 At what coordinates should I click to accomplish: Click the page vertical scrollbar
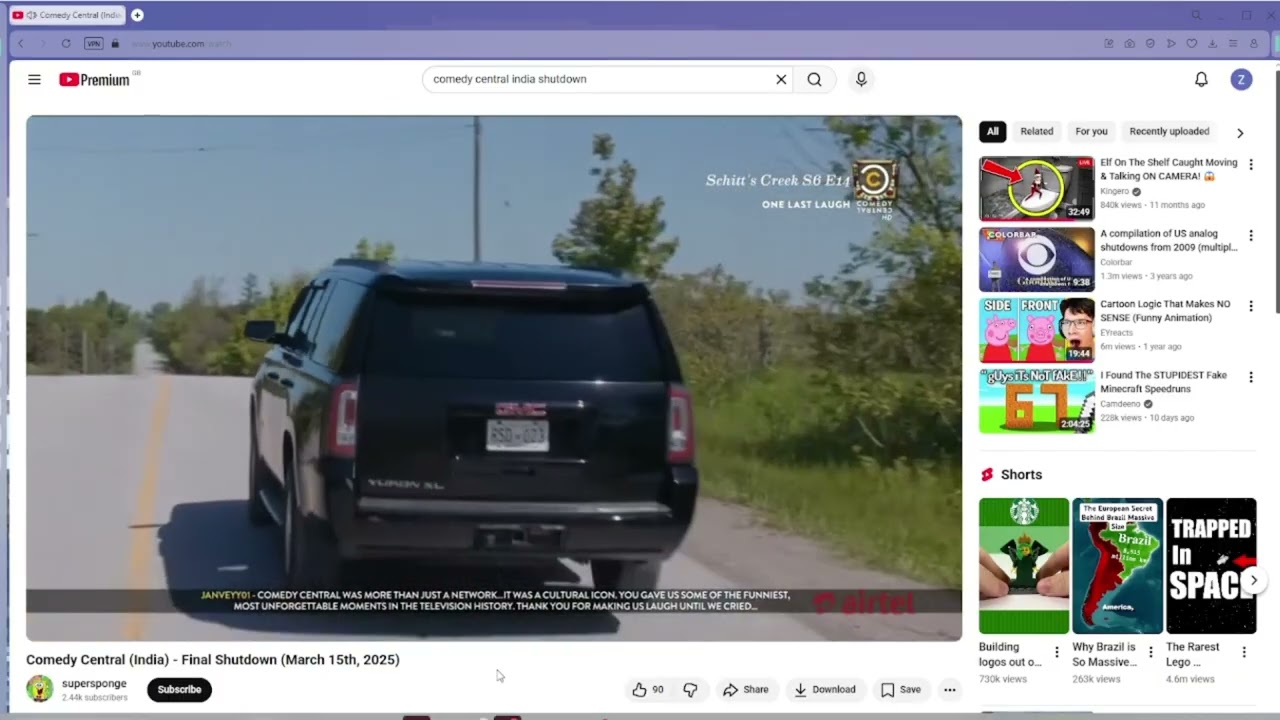pyautogui.click(x=1275, y=190)
